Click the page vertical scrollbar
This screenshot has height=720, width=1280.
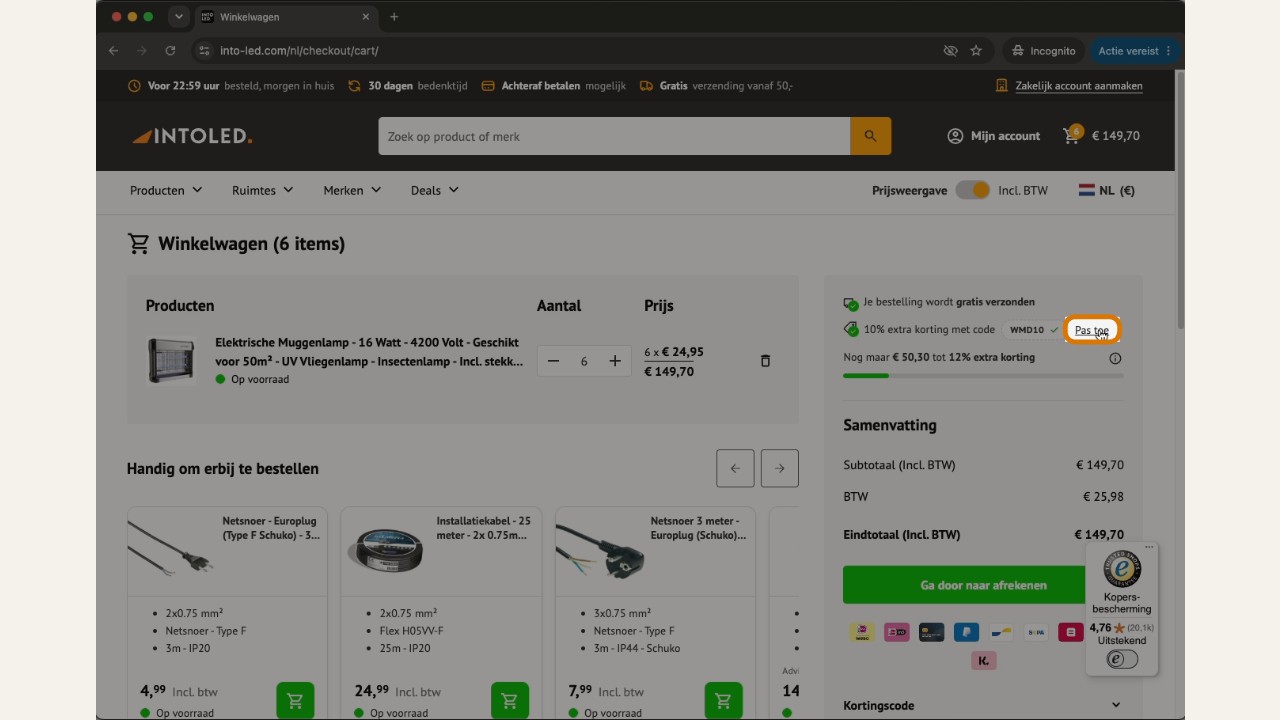point(1180,200)
